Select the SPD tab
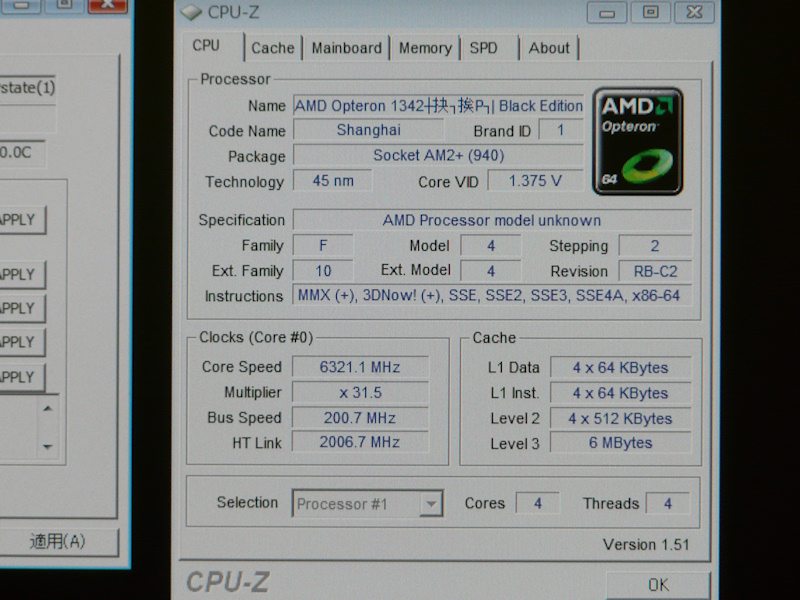The height and width of the screenshot is (600, 800). click(x=484, y=48)
